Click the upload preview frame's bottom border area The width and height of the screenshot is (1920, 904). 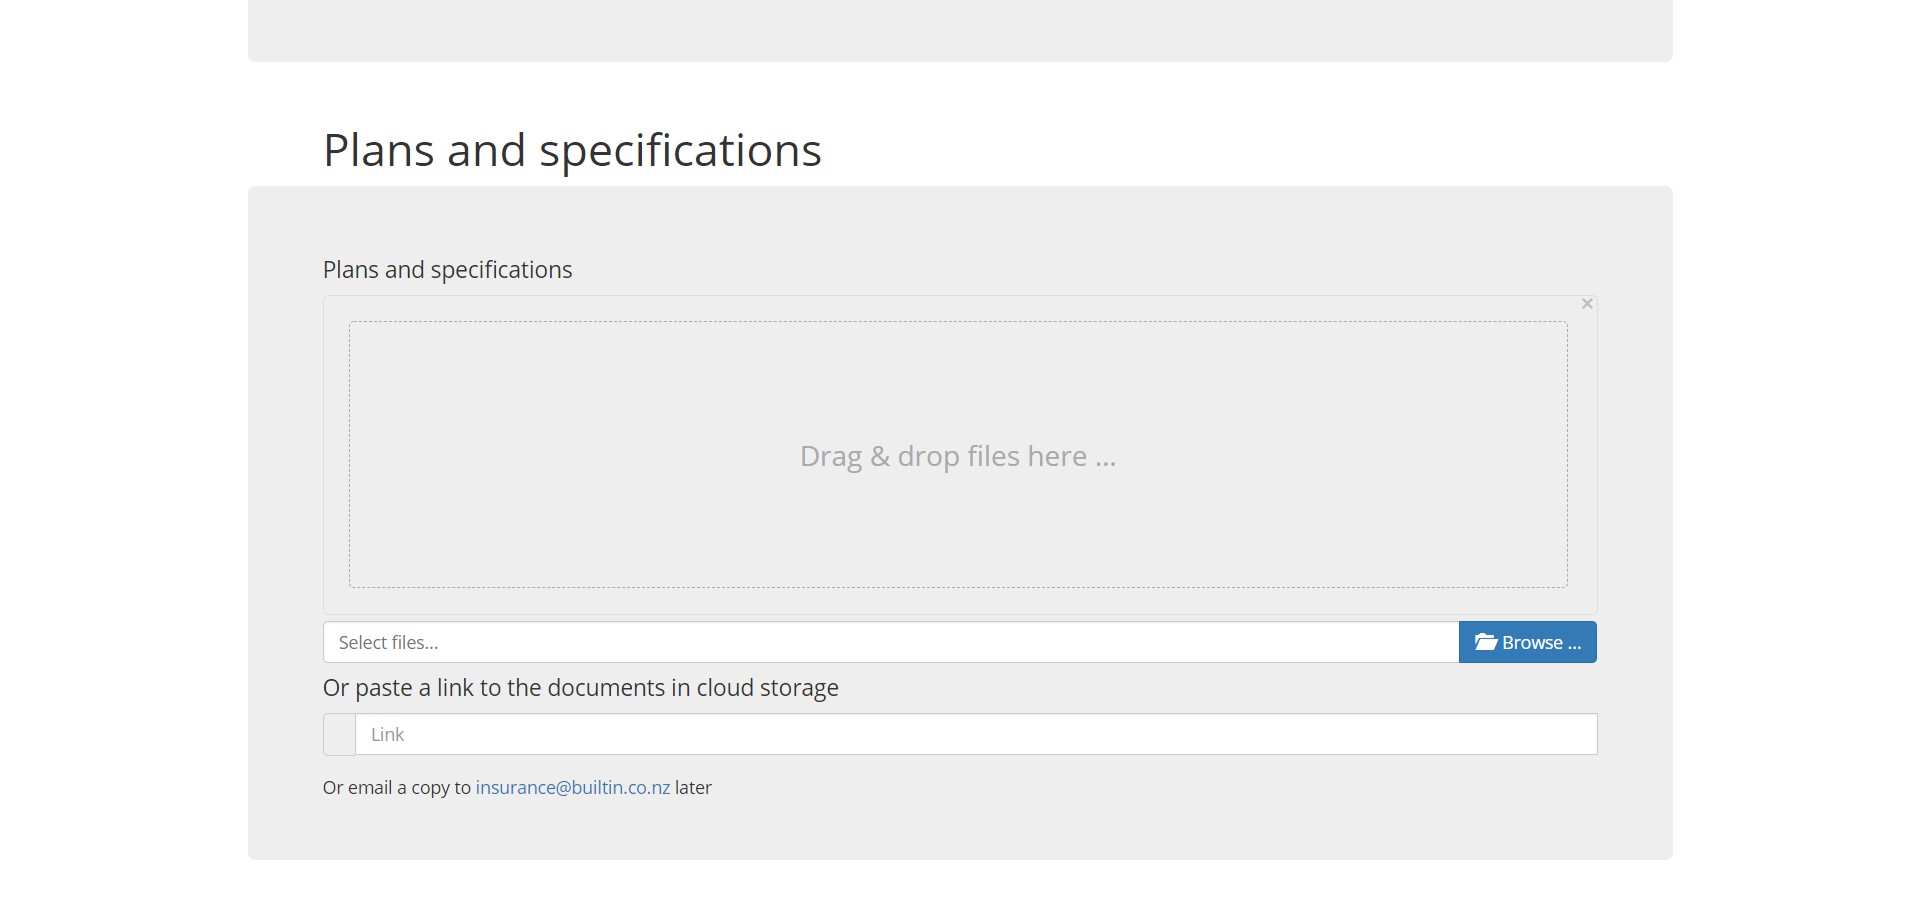tap(958, 601)
